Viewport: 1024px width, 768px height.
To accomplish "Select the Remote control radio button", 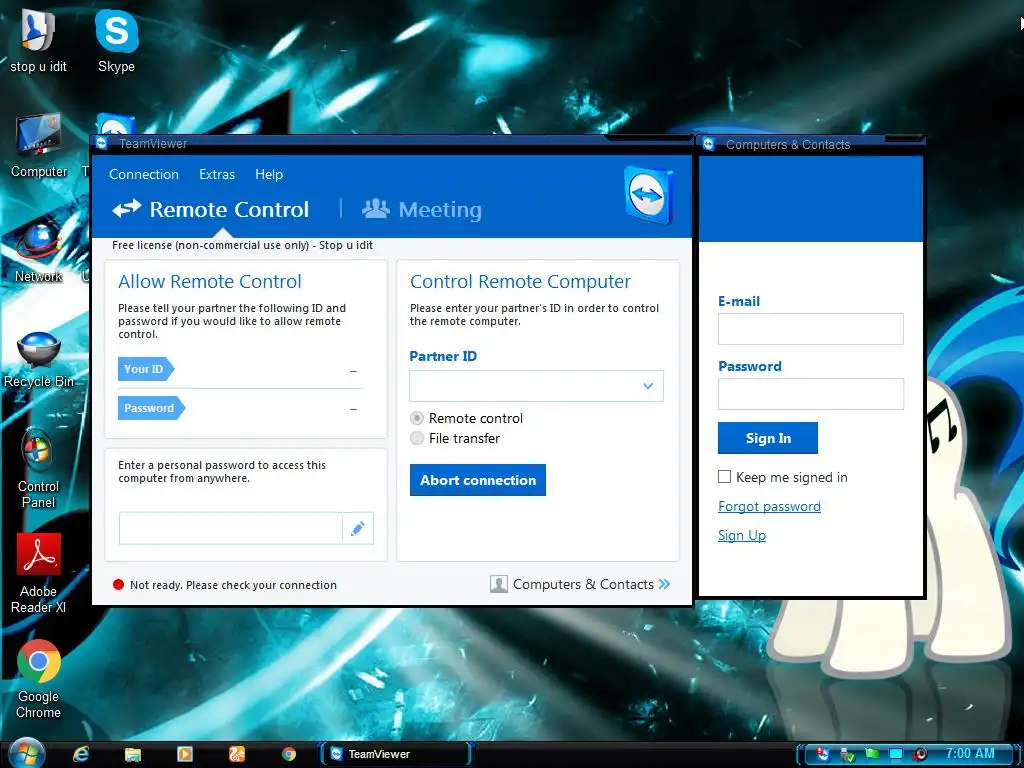I will [x=417, y=418].
